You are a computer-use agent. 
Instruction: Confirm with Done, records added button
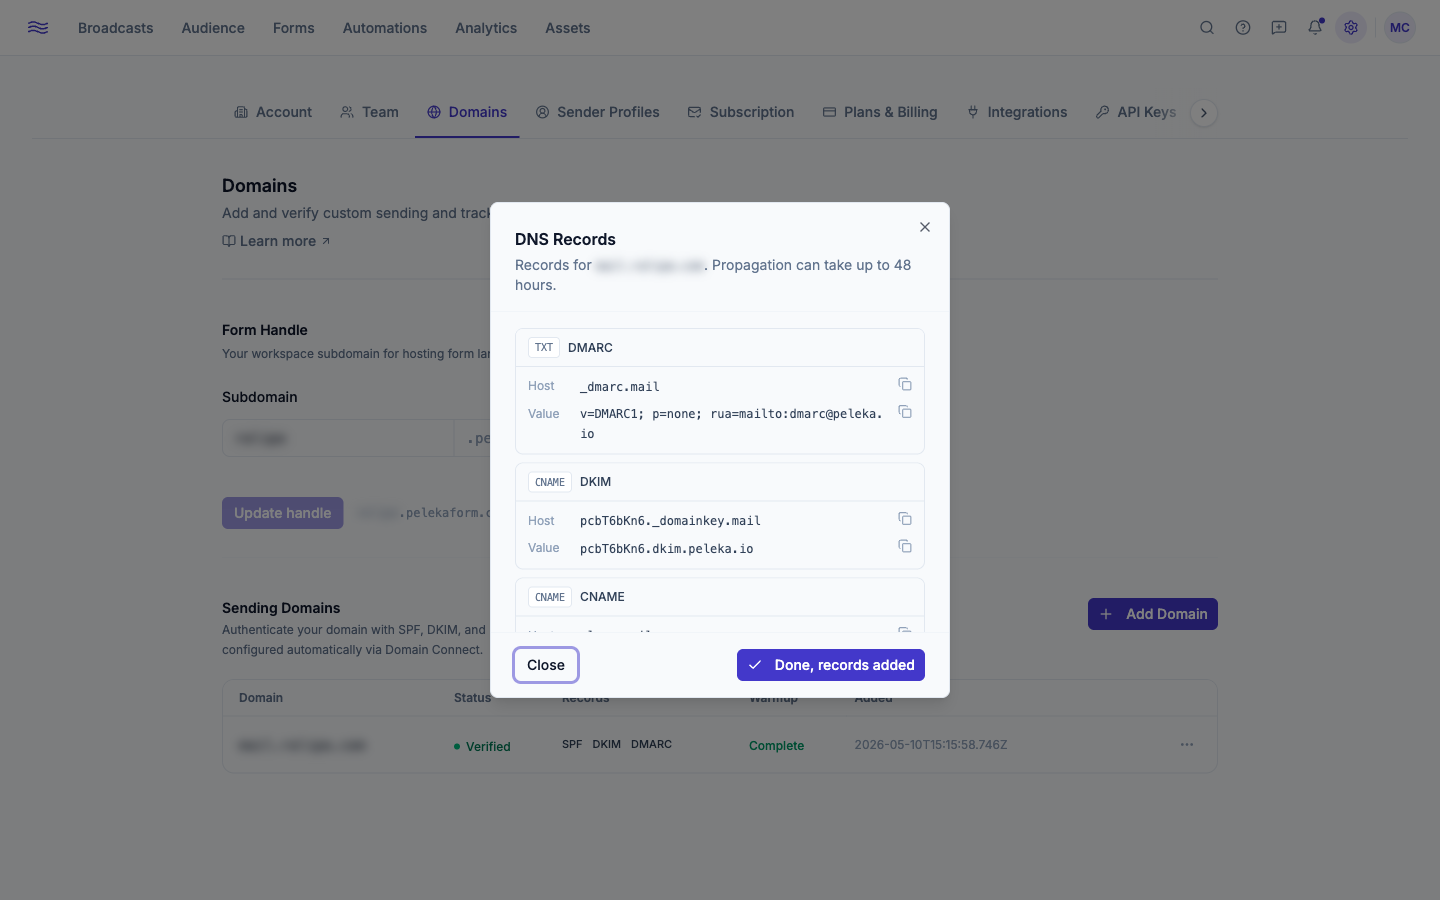click(831, 665)
